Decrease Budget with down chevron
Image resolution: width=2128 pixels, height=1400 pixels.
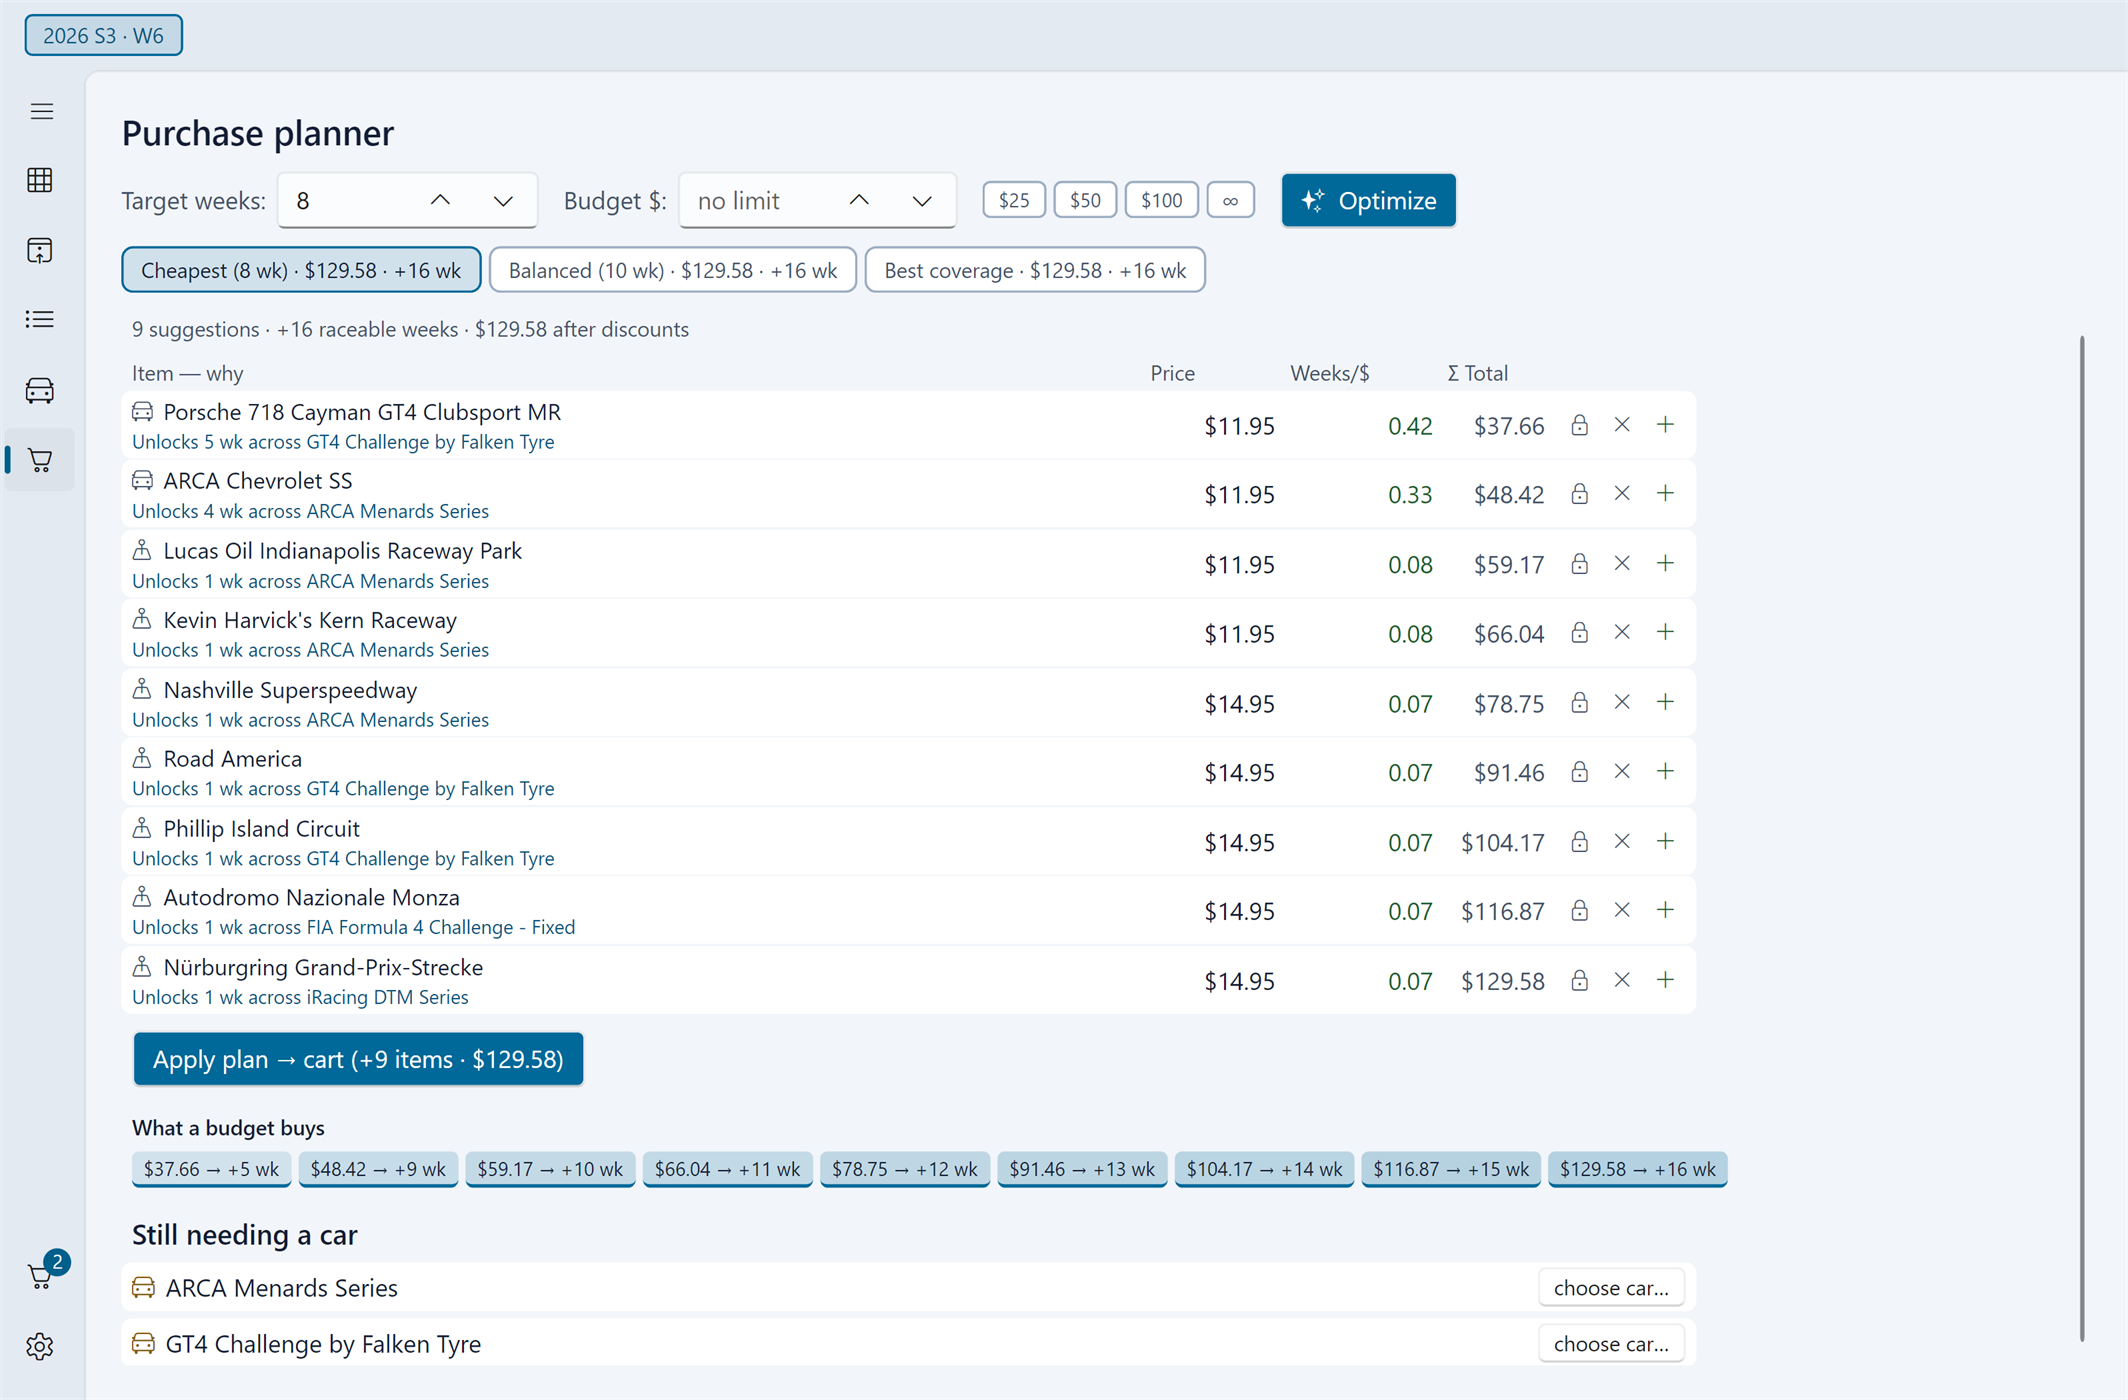[x=922, y=200]
